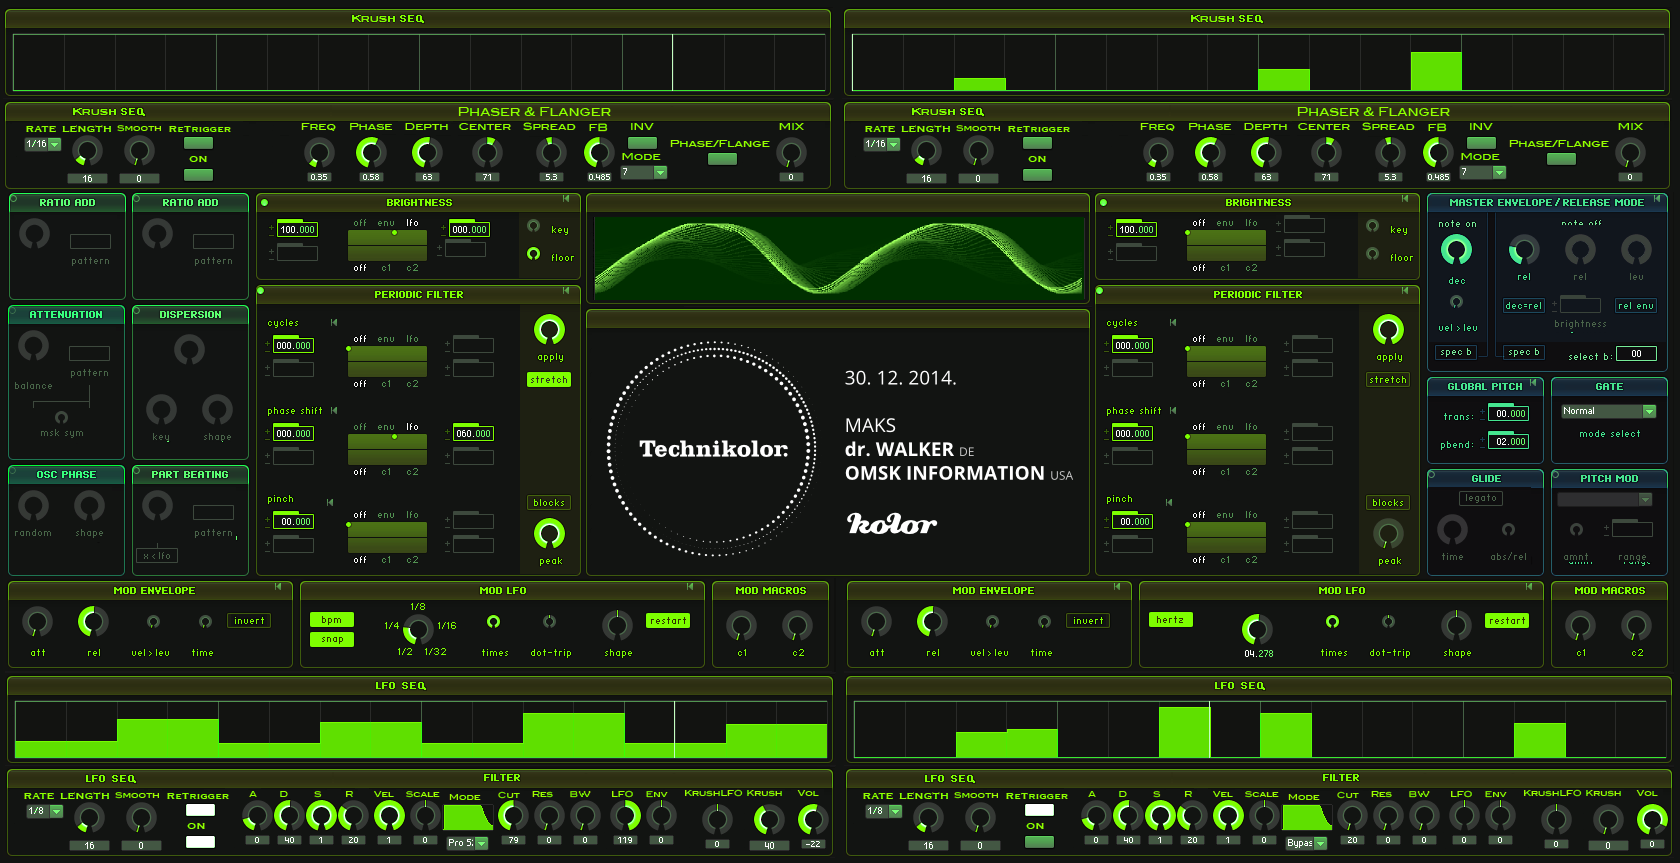Click reset arrow next to left cycles label
The width and height of the screenshot is (1680, 863).
click(x=334, y=323)
